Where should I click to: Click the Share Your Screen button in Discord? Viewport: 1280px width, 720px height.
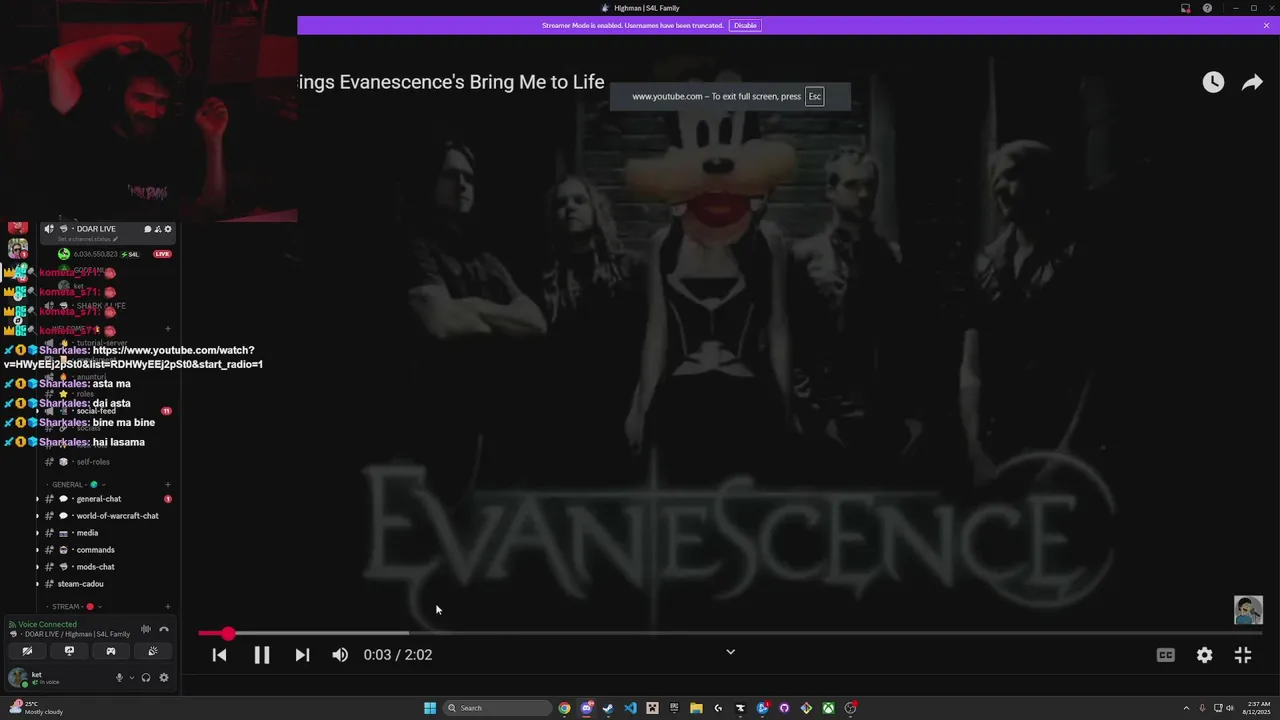(69, 651)
